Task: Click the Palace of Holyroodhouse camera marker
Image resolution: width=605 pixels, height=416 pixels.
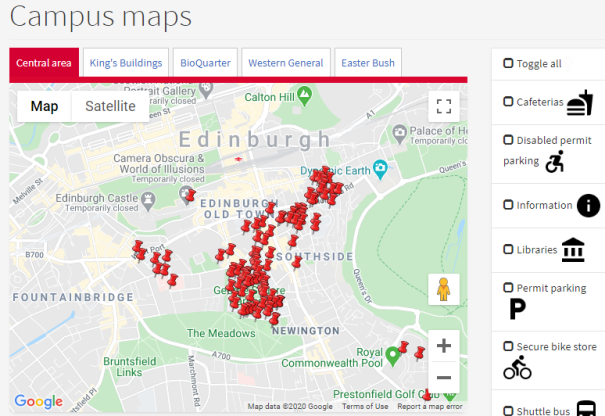Action: pyautogui.click(x=400, y=134)
